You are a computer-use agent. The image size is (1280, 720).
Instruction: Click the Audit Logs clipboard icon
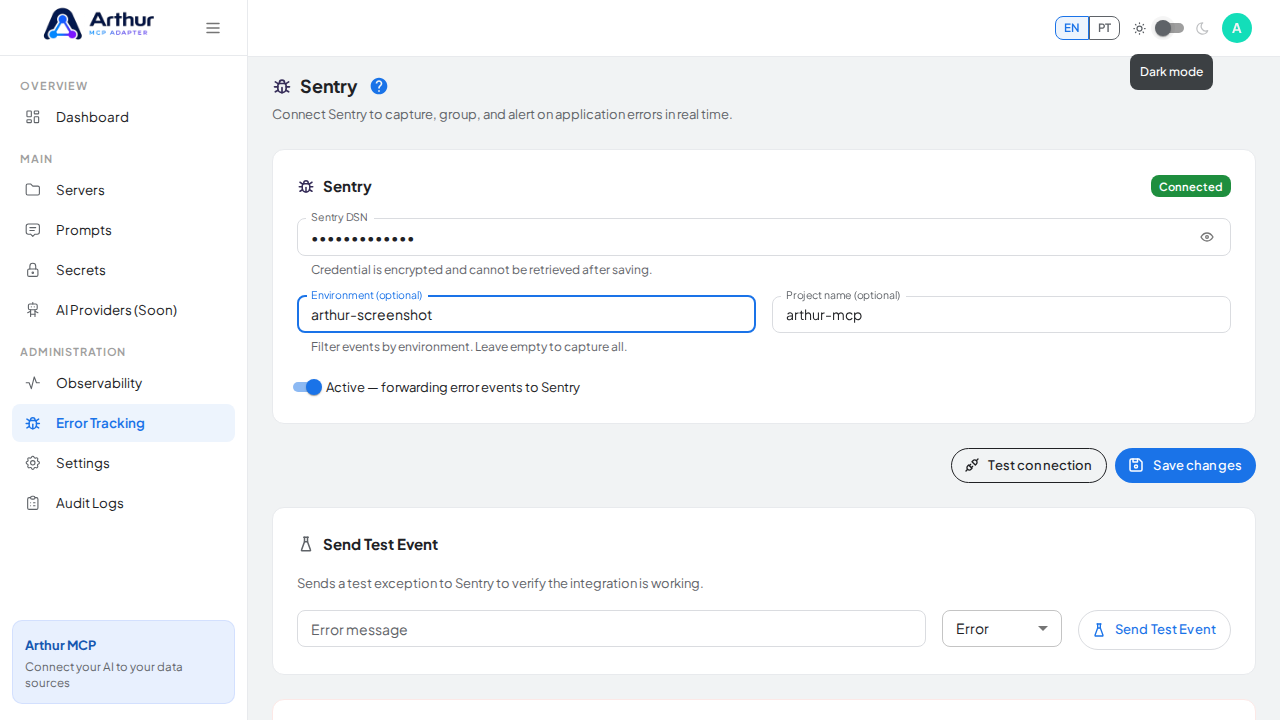pos(33,503)
